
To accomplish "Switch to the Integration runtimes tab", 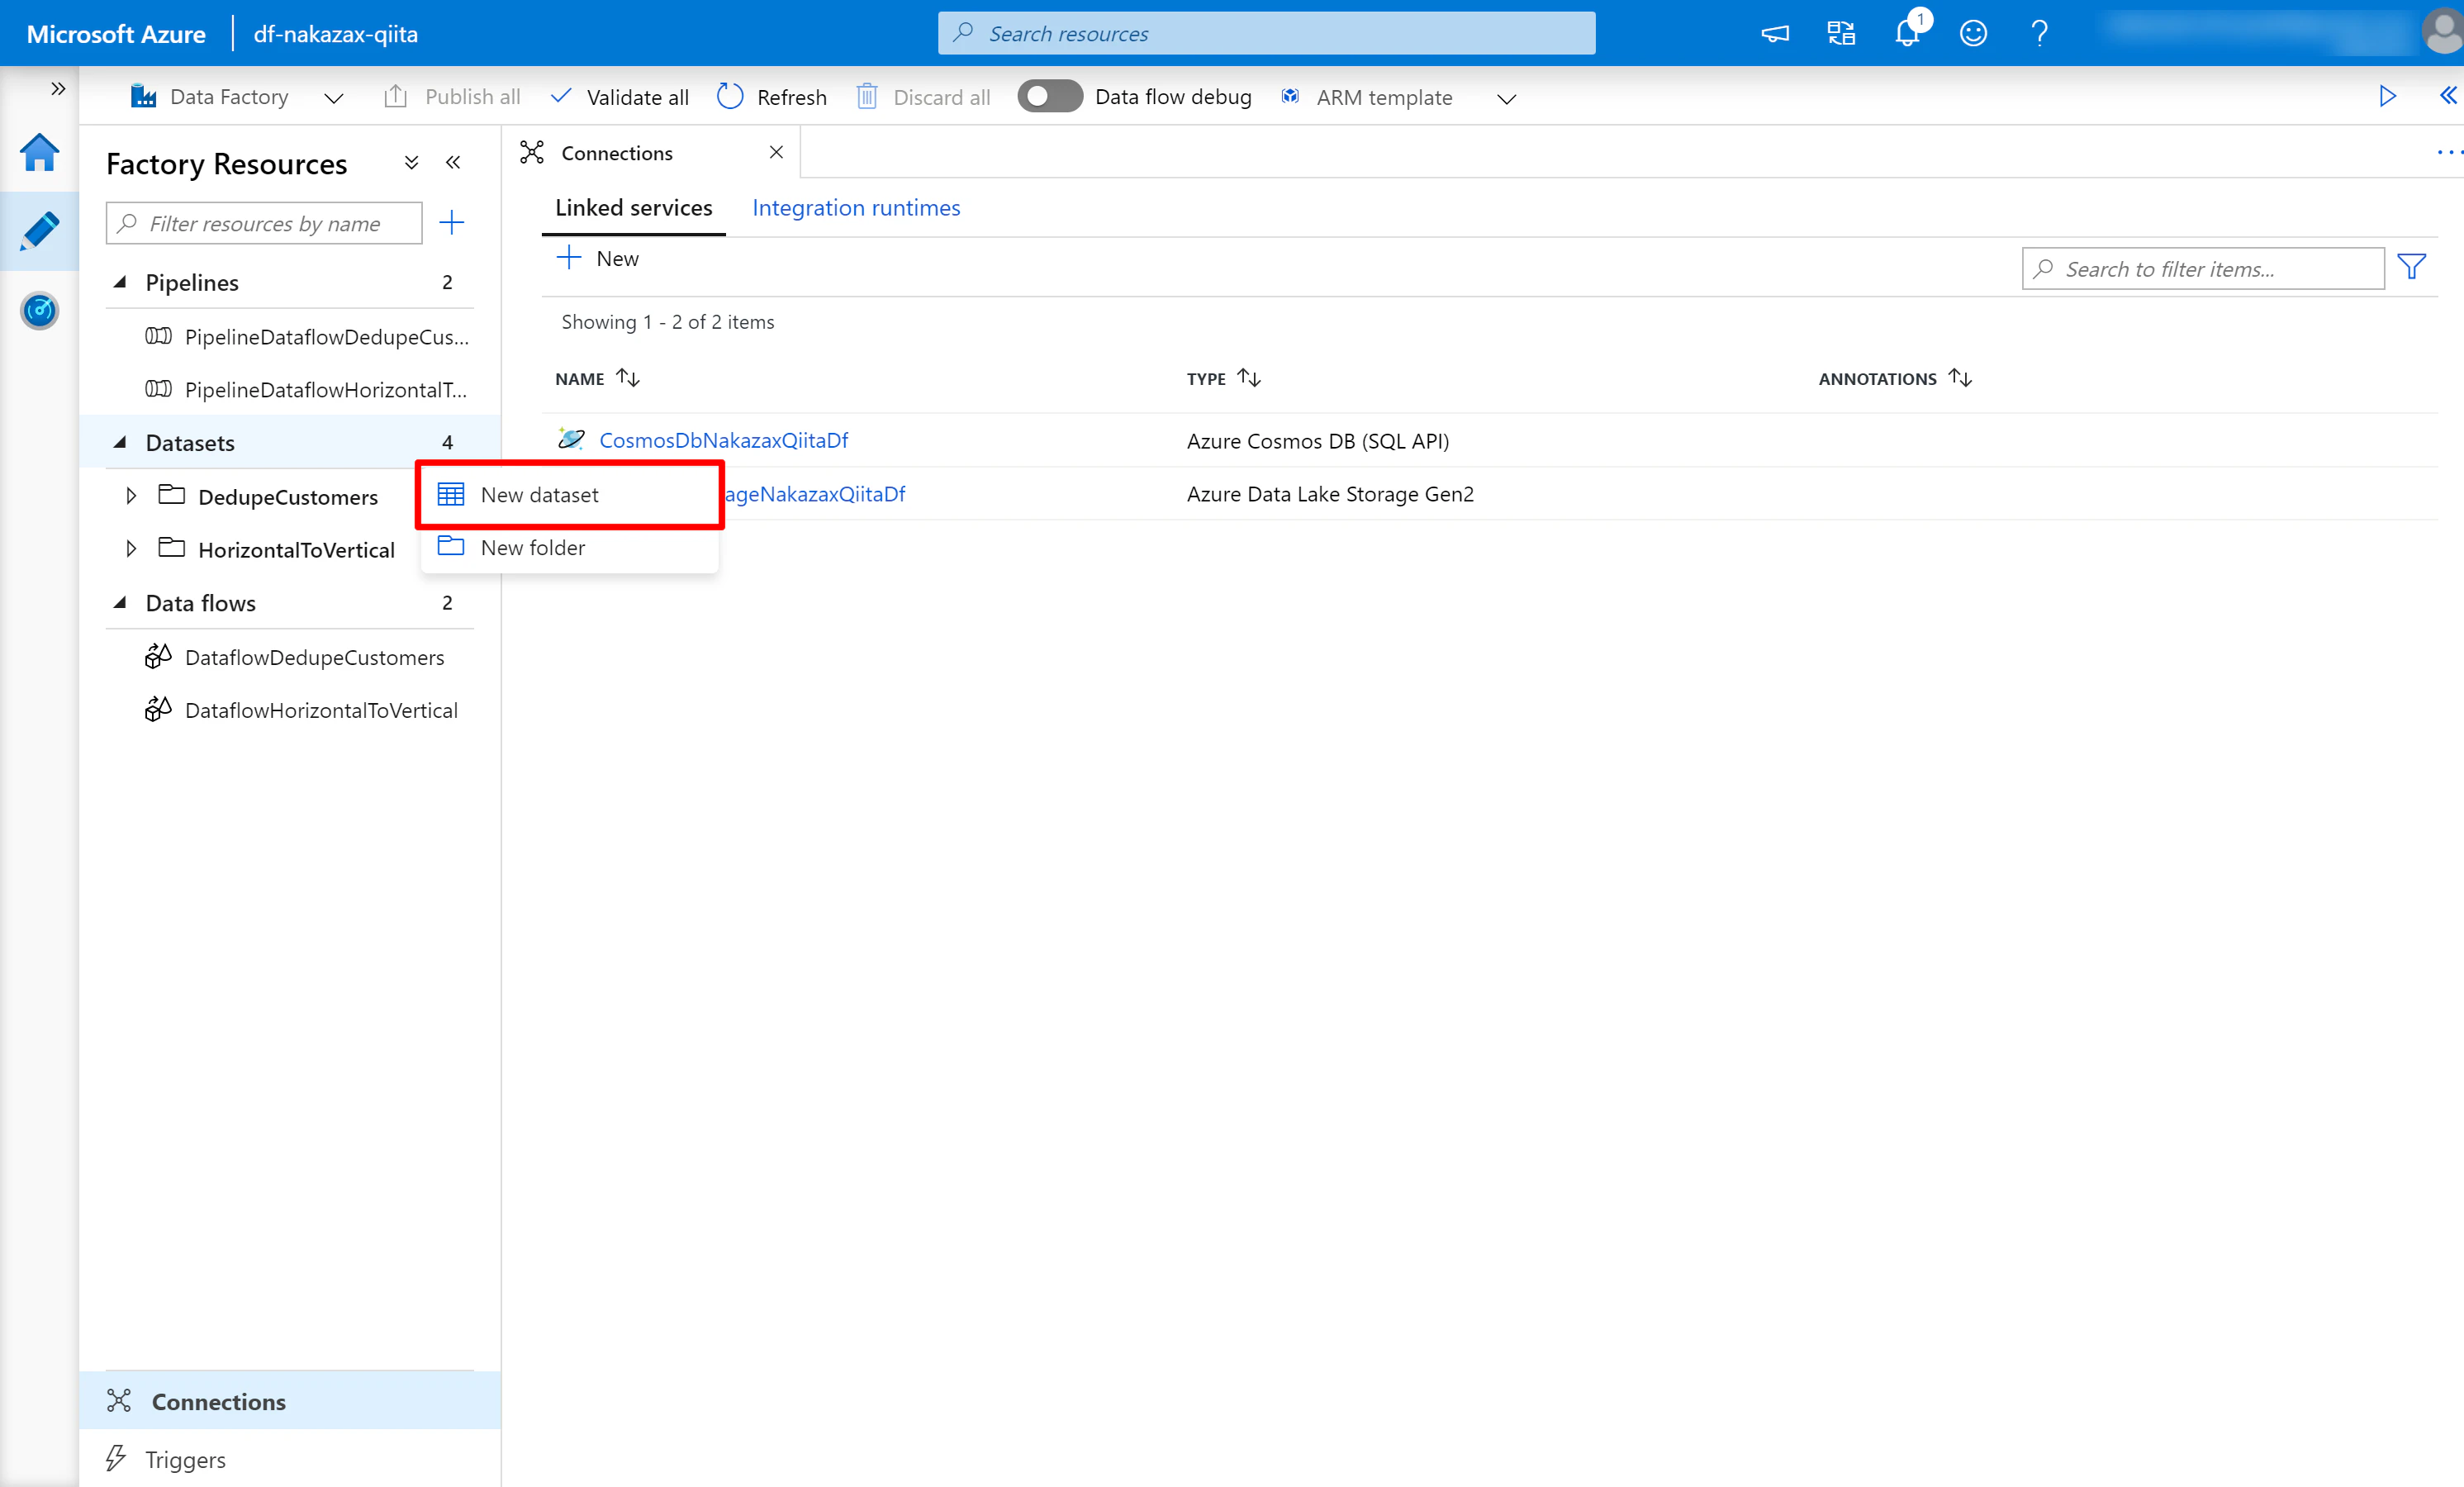I will coord(856,208).
